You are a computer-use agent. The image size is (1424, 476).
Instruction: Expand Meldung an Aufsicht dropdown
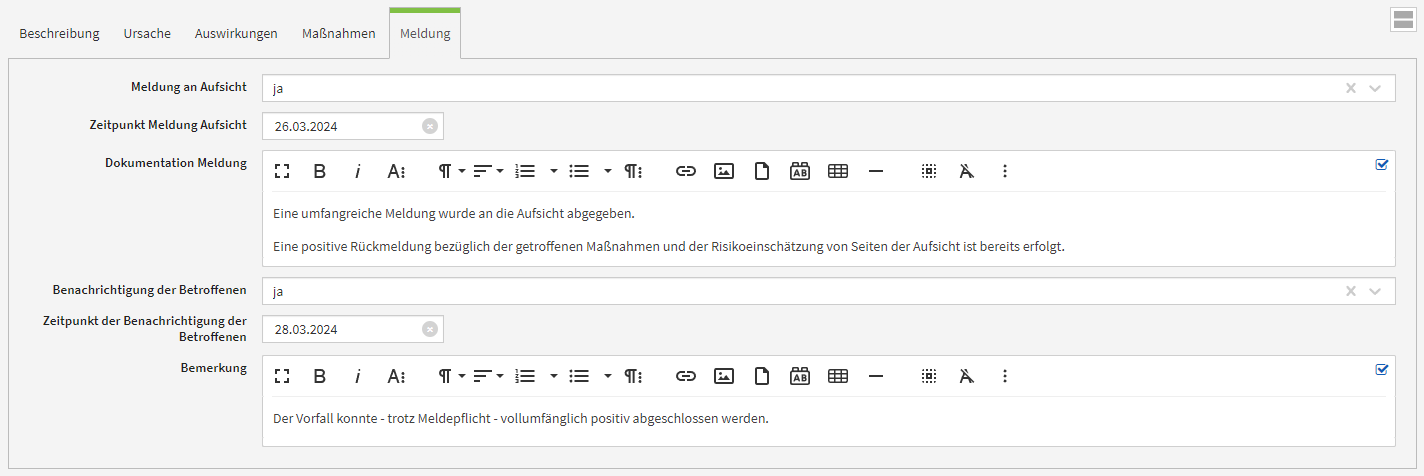1375,88
